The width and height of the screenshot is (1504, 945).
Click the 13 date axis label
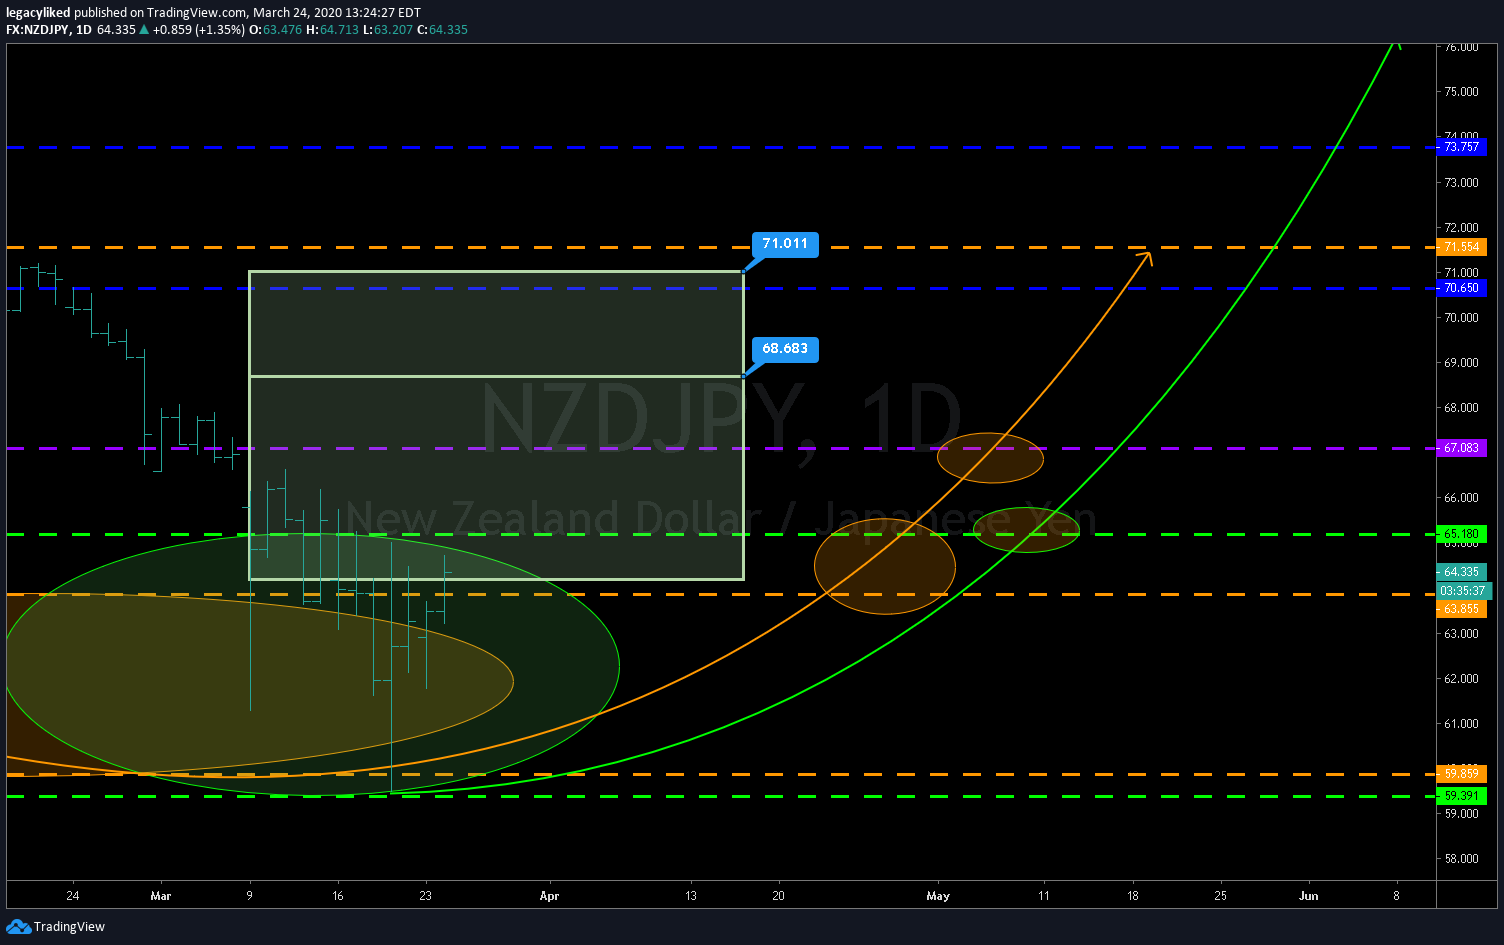(x=691, y=896)
